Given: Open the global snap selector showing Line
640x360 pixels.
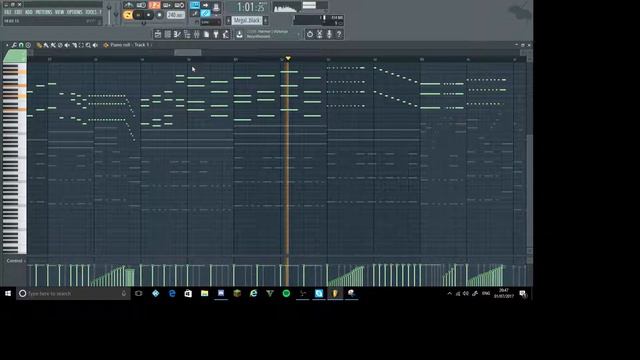Looking at the screenshot, I should pos(210,22).
